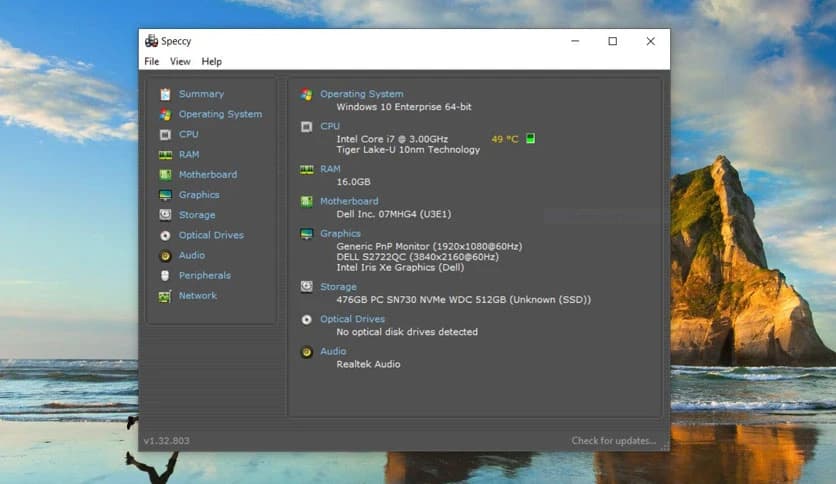This screenshot has width=836, height=484.
Task: Click the CPU icon in summary panel
Action: coord(307,127)
